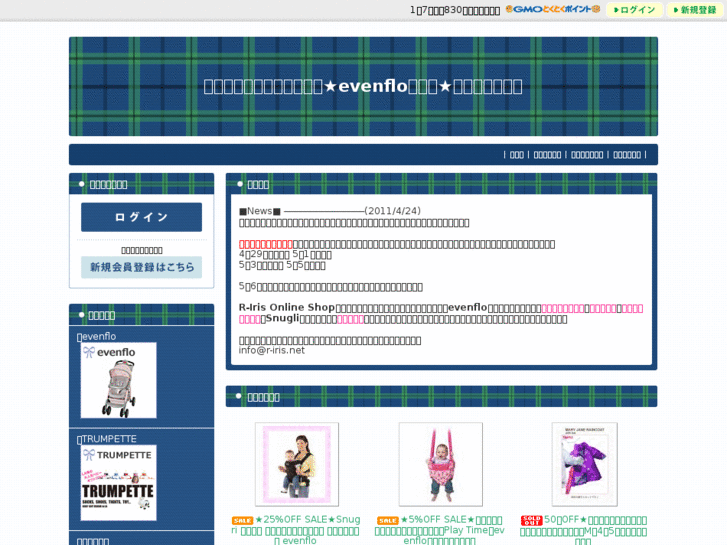Click the pink link after Snugli text

351,319
